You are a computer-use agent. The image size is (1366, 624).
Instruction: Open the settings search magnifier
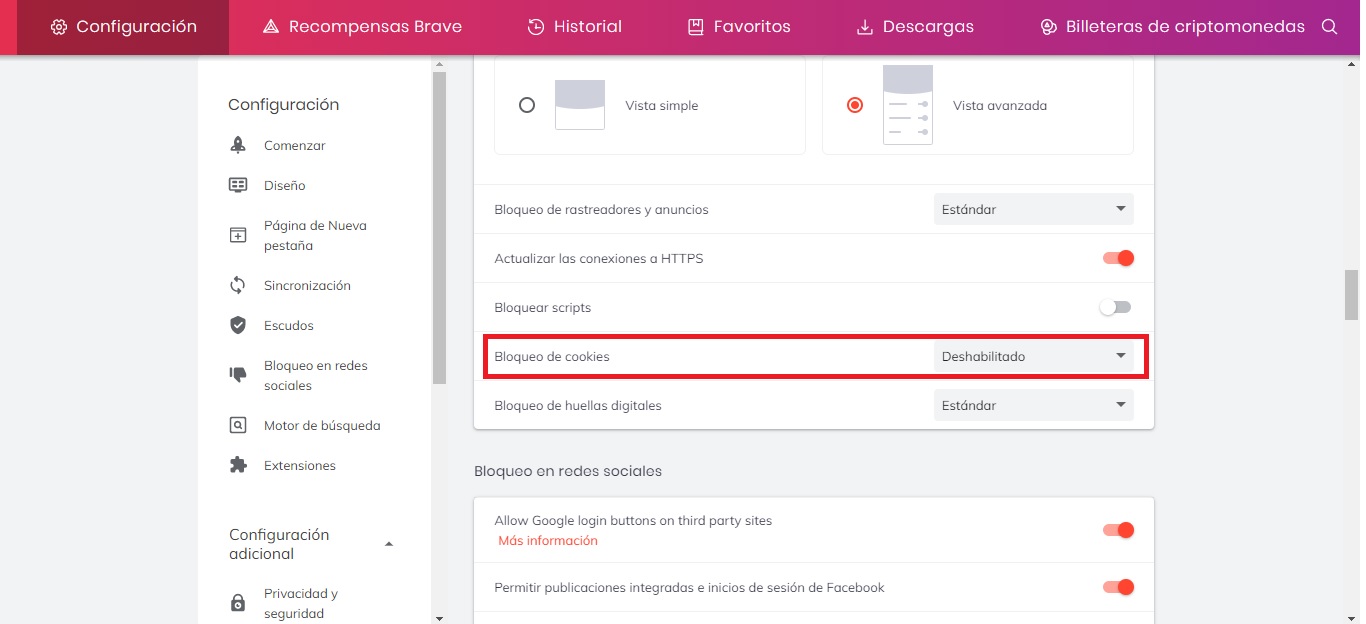(1329, 27)
